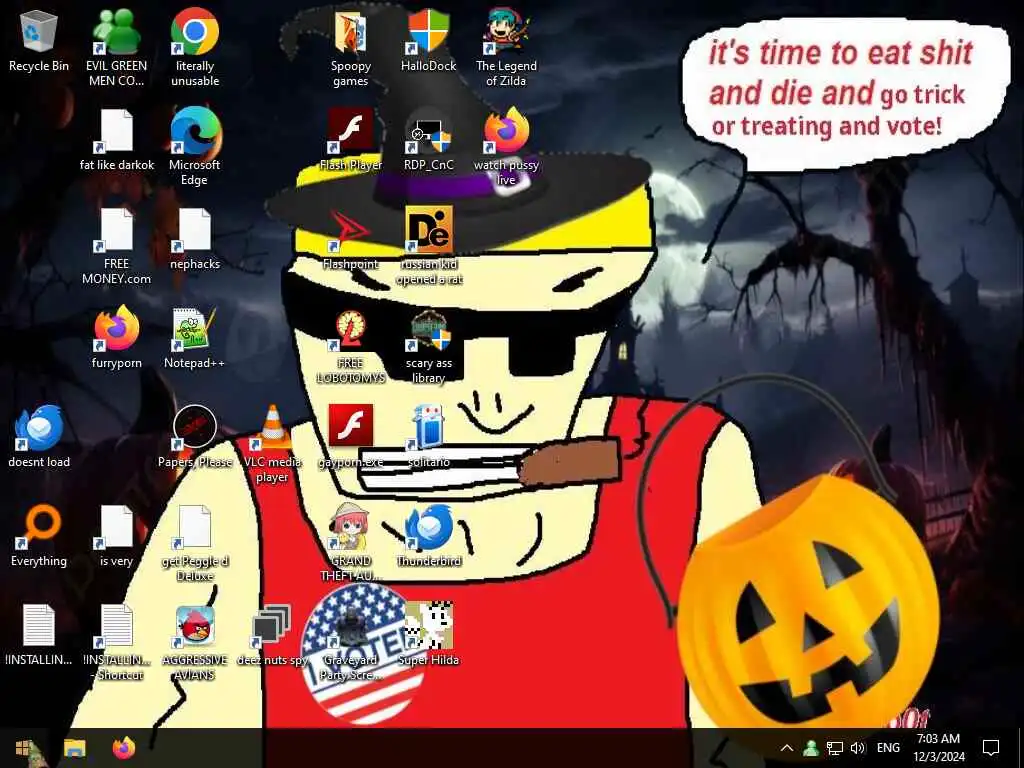
Task: Launch the AGGRESSIVE AVIANS red bird shortcut
Action: point(195,643)
